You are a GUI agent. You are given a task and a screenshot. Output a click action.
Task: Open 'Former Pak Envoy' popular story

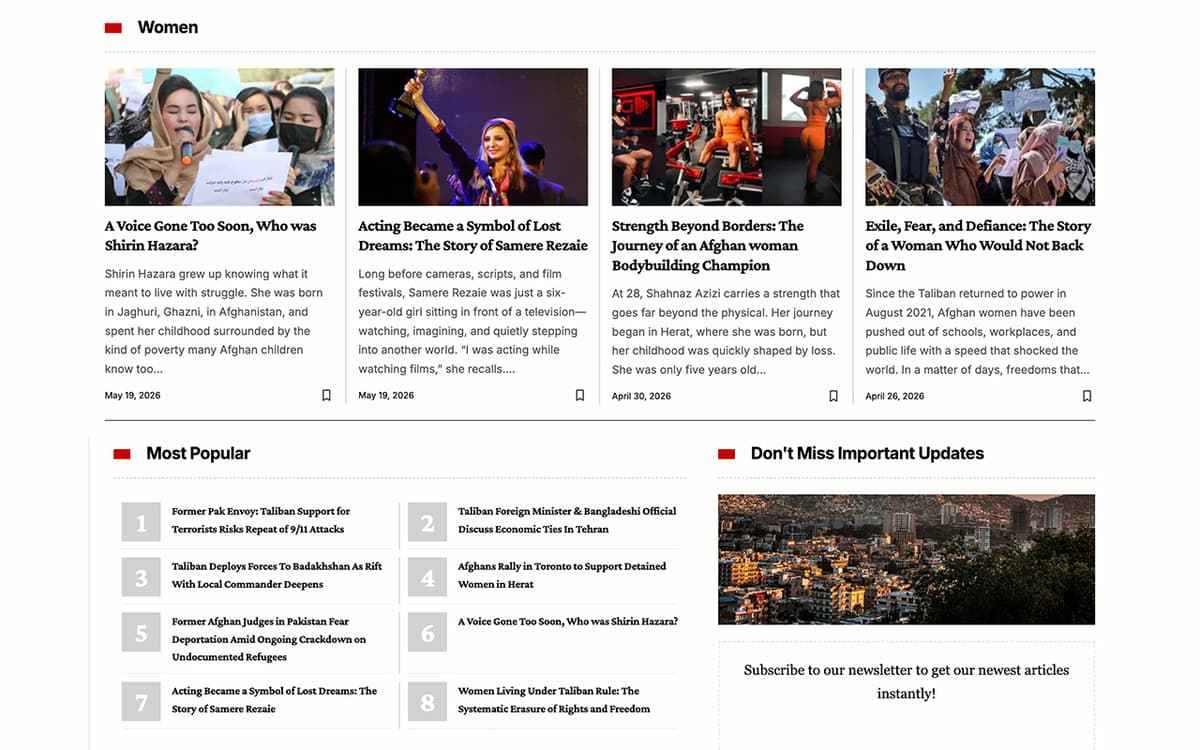click(x=261, y=520)
